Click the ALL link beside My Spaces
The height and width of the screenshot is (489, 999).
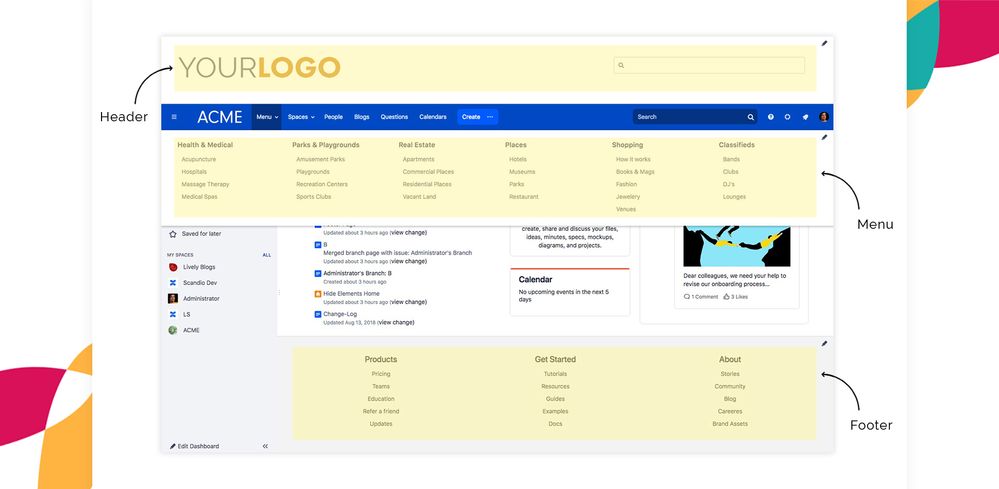[267, 255]
